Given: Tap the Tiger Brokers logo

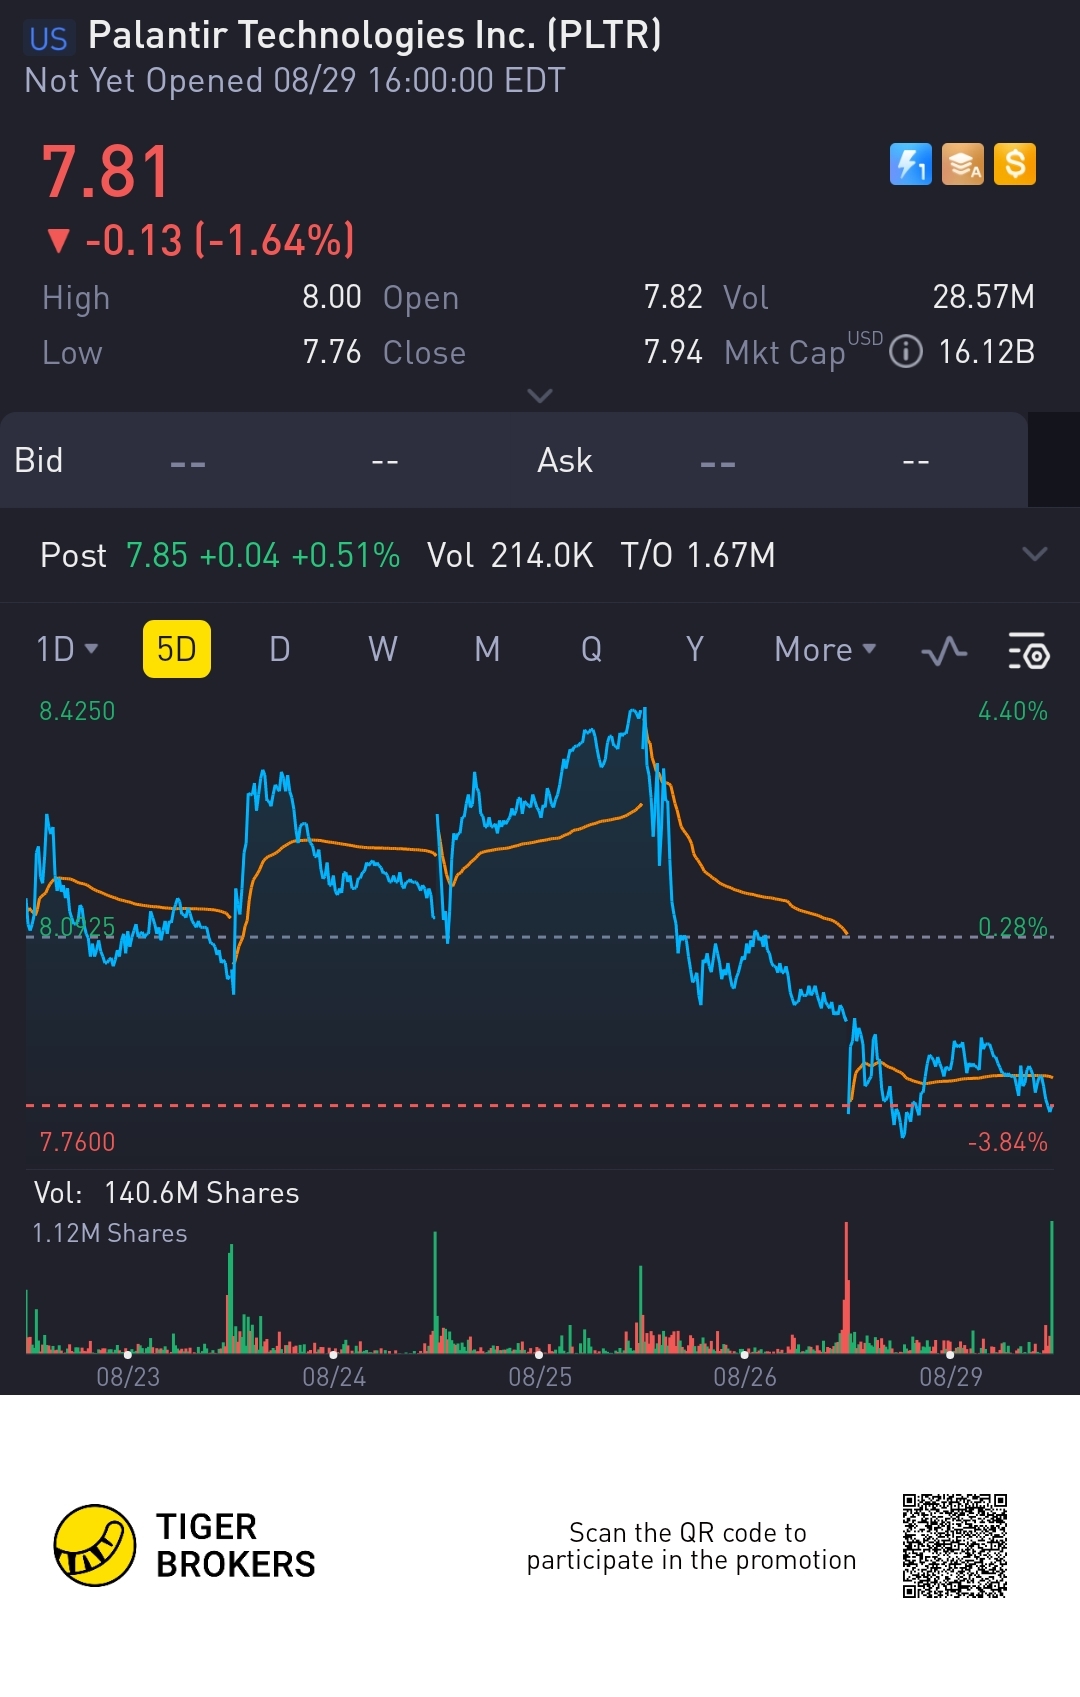Looking at the screenshot, I should coord(95,1545).
